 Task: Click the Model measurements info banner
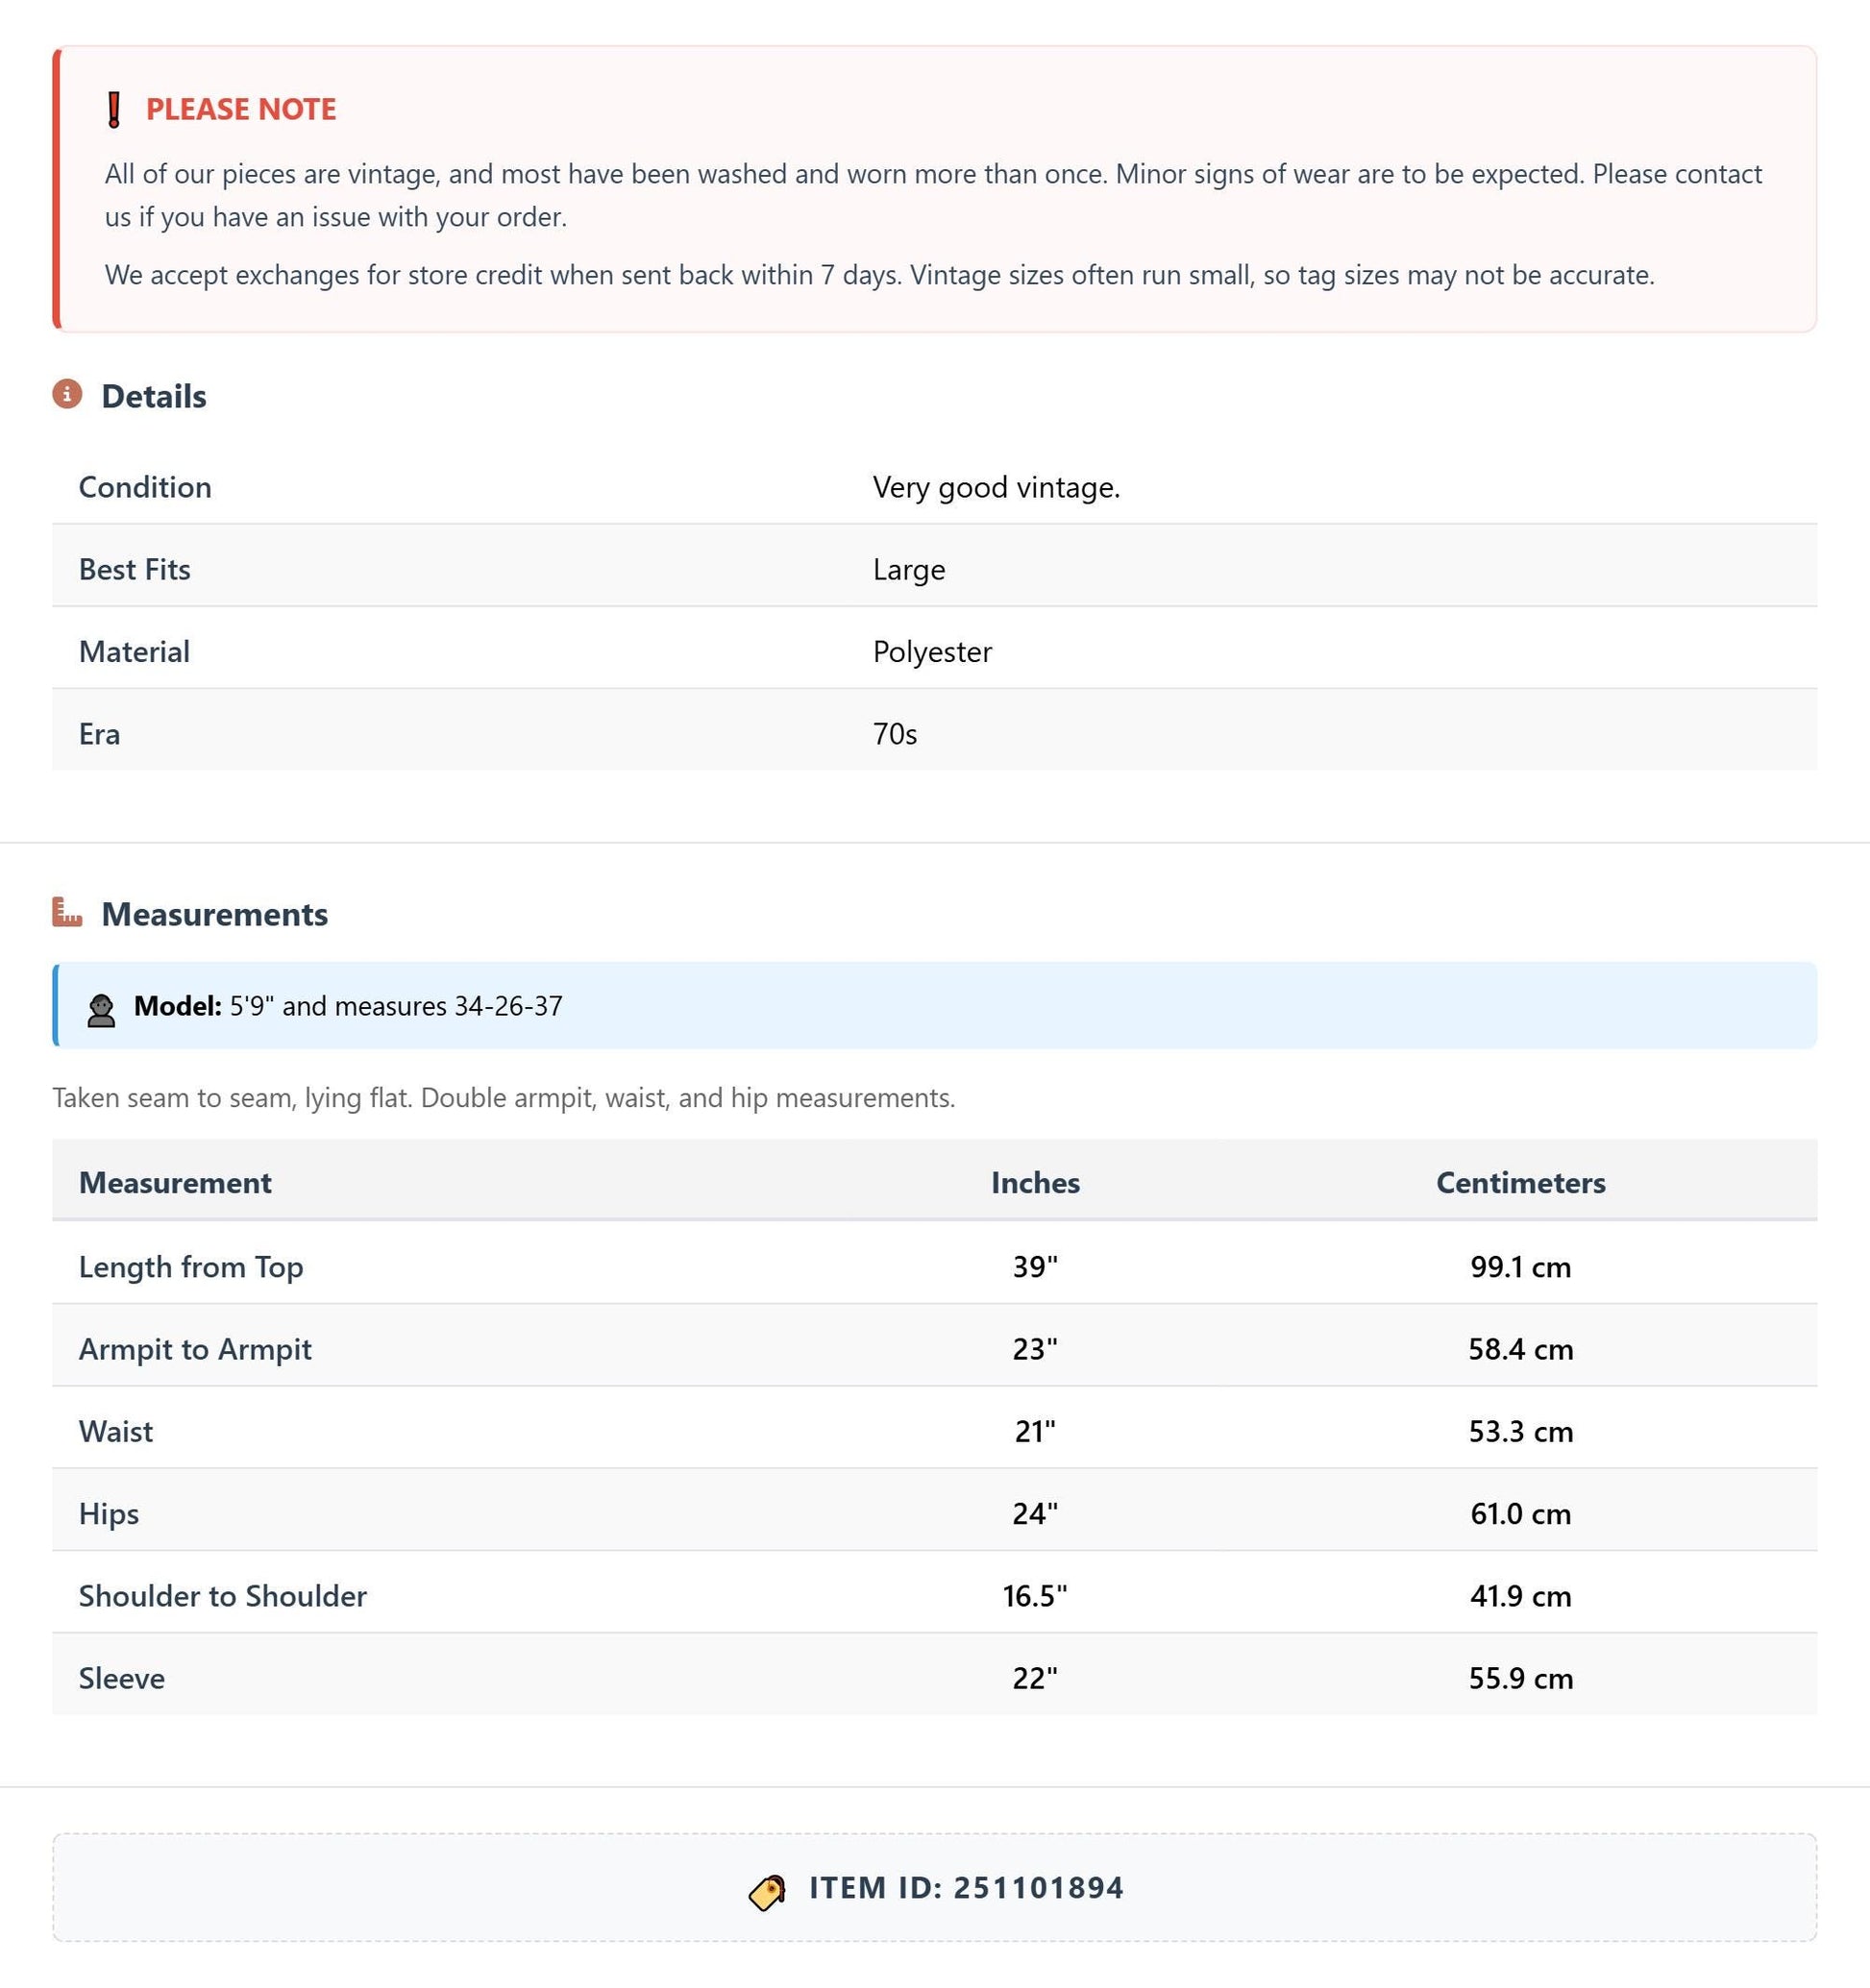[x=934, y=1005]
